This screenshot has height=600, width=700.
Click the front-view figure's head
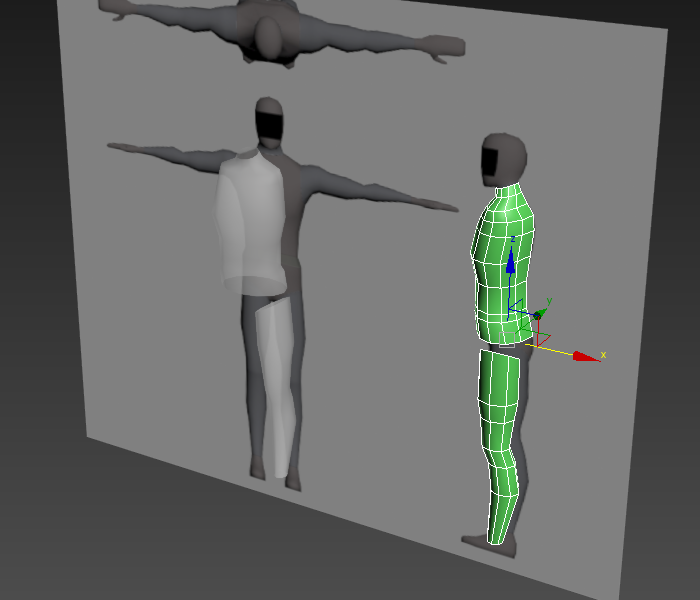(x=269, y=122)
